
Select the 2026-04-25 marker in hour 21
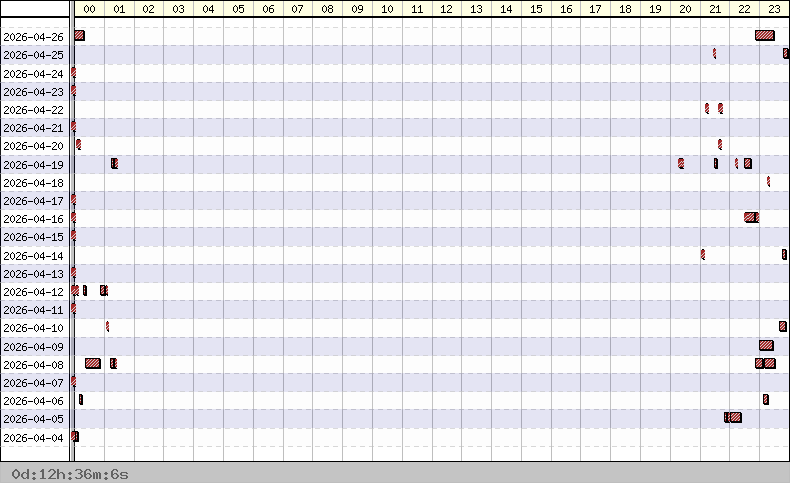click(x=714, y=53)
